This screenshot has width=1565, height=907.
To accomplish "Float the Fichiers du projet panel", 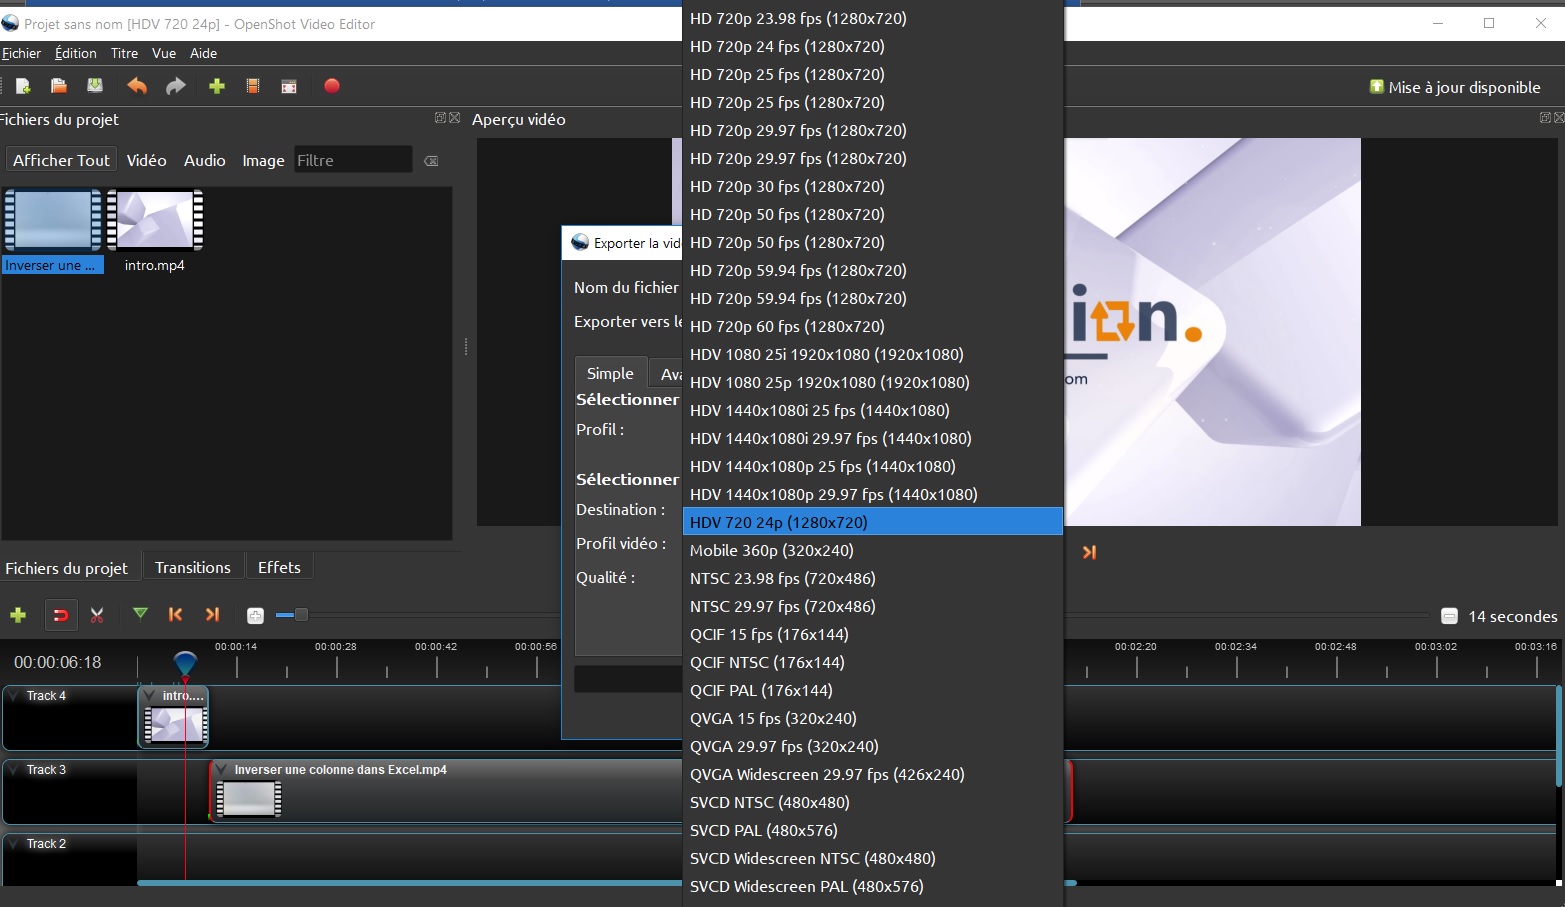I will 440,118.
